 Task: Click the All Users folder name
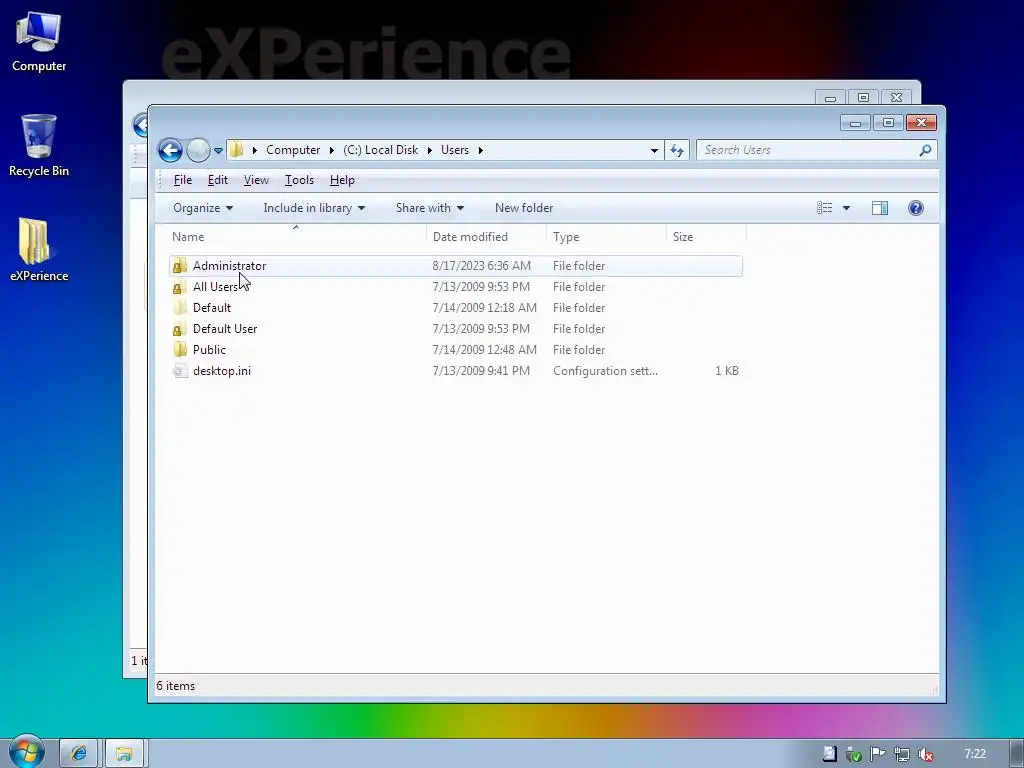click(x=216, y=287)
